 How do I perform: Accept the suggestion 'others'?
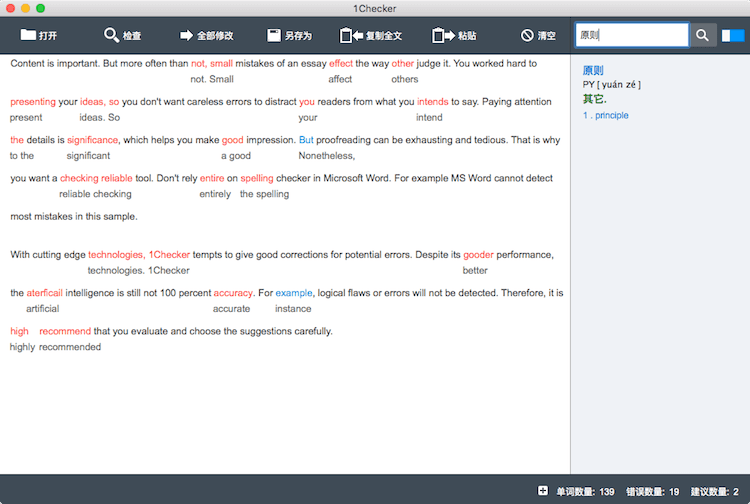tap(405, 79)
